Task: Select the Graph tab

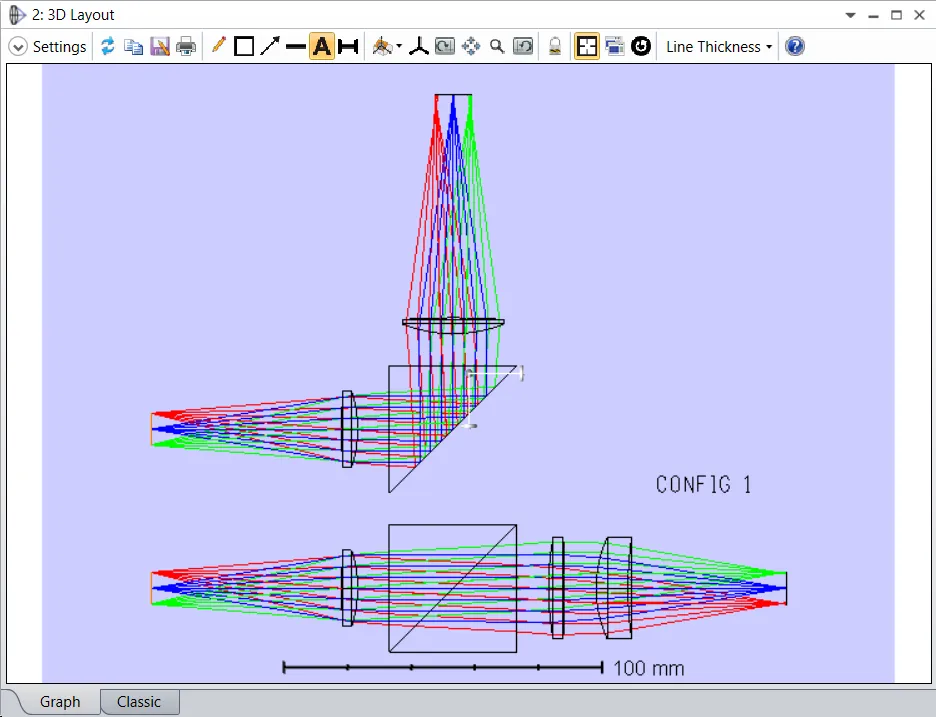Action: click(60, 702)
